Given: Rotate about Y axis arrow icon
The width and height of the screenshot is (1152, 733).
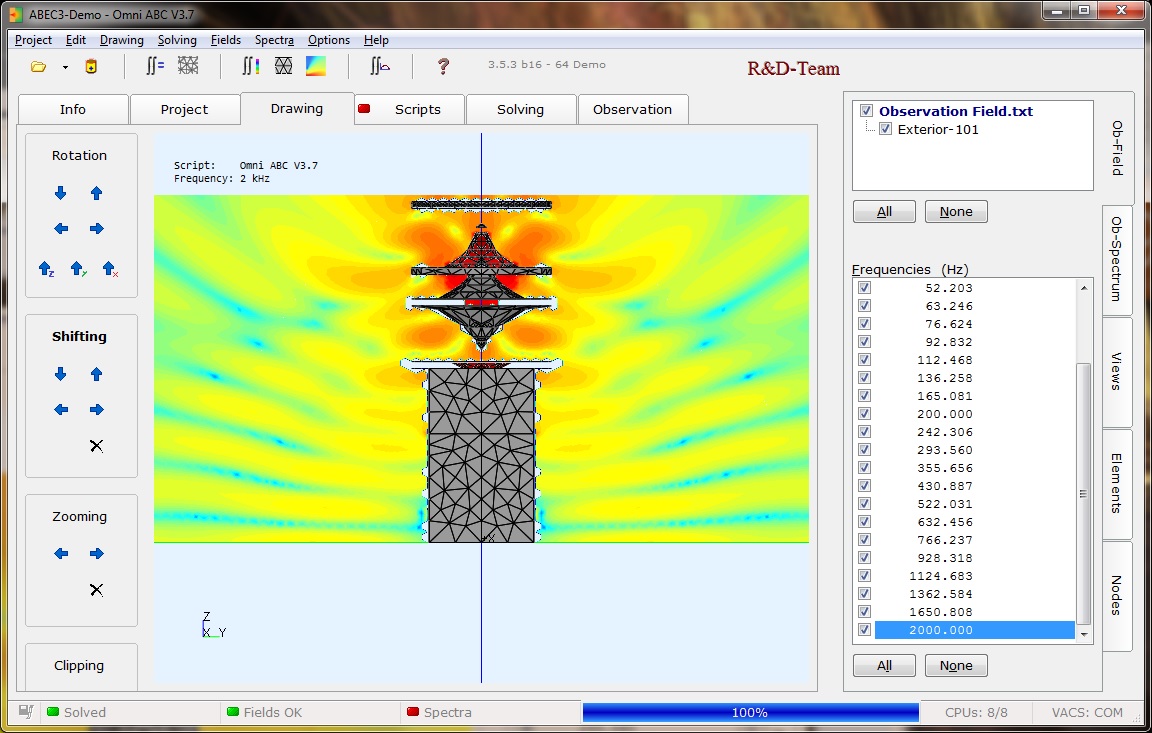Looking at the screenshot, I should [x=78, y=269].
